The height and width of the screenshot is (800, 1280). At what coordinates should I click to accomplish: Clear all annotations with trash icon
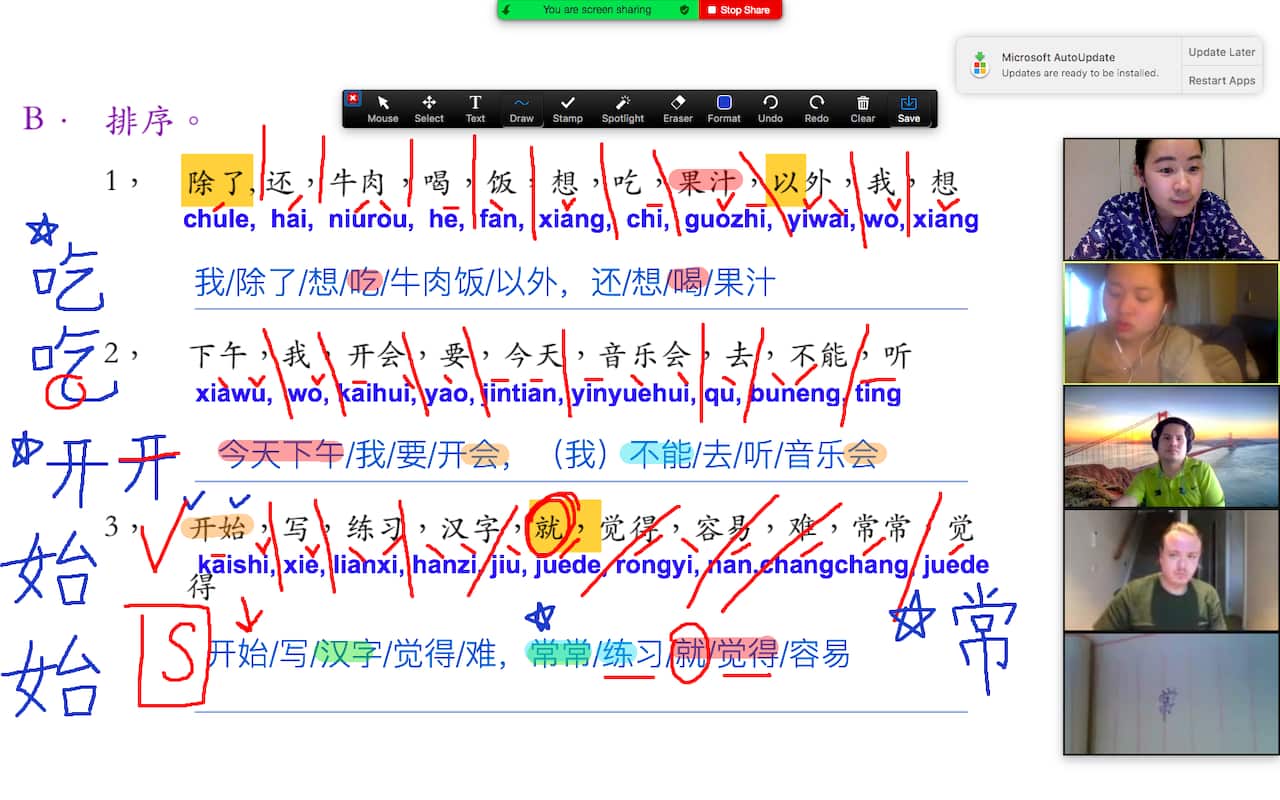(863, 108)
